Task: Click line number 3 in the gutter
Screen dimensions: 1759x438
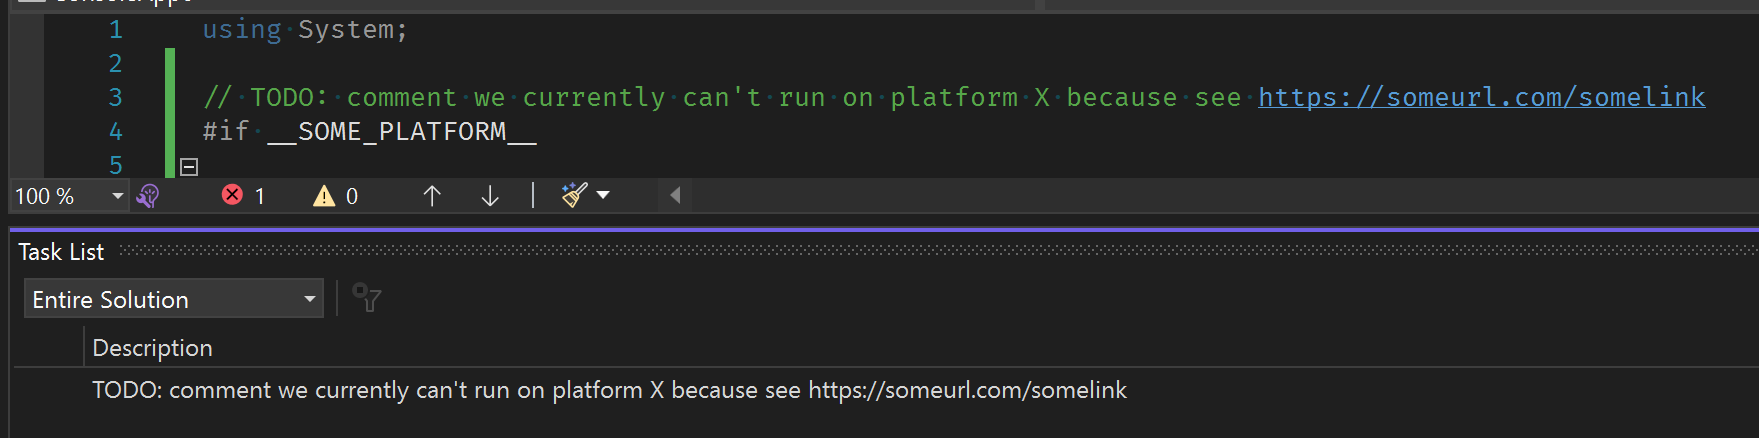Action: [116, 98]
